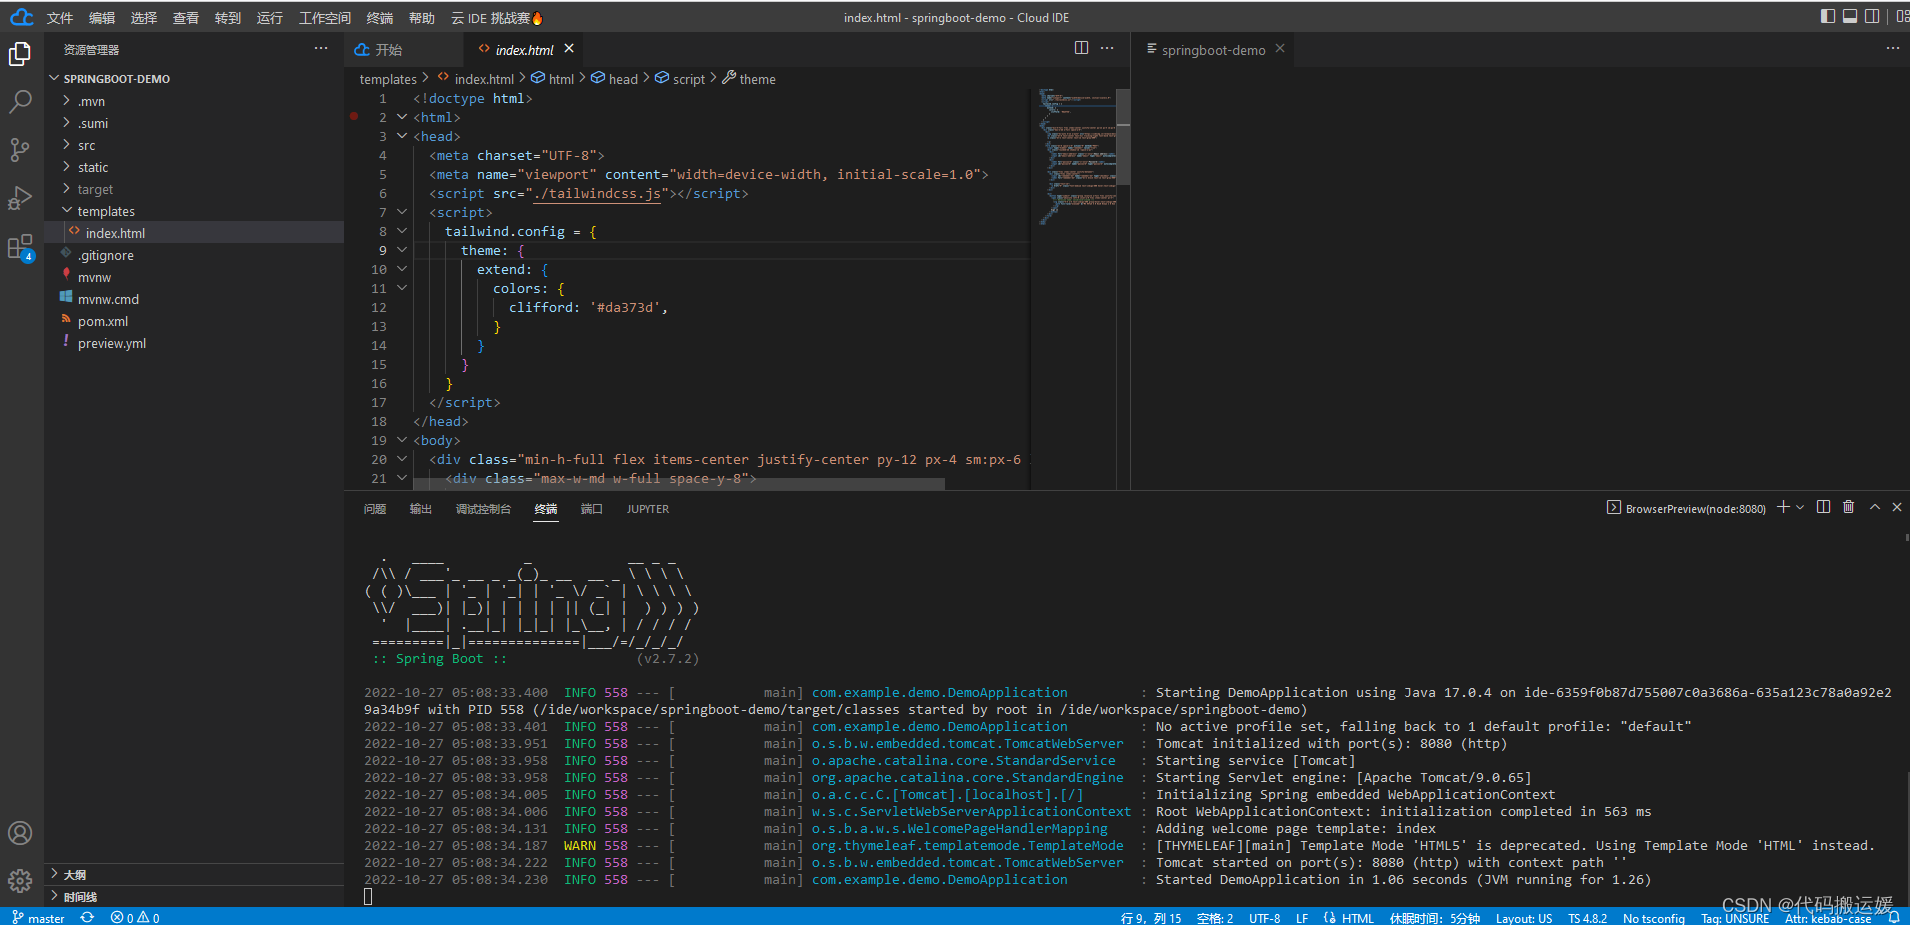
Task: Split the index.html editor to the right
Action: click(1081, 48)
